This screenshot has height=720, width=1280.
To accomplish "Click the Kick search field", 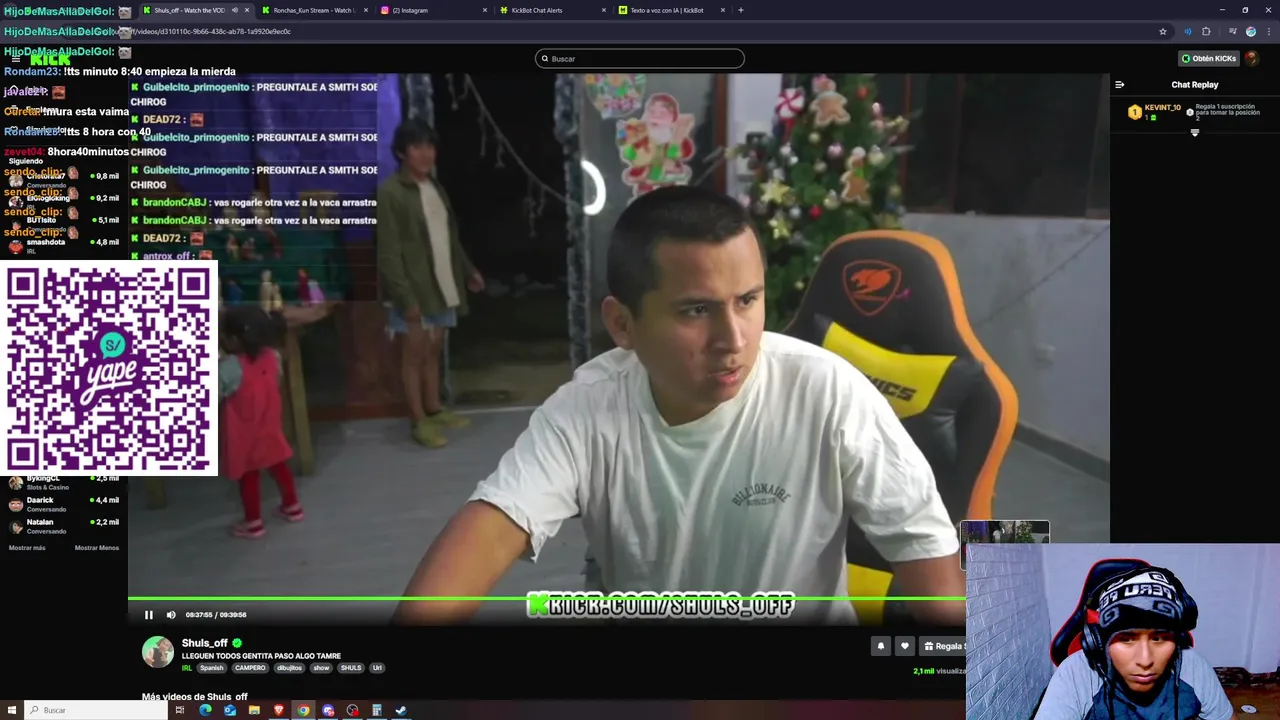I will click(640, 58).
